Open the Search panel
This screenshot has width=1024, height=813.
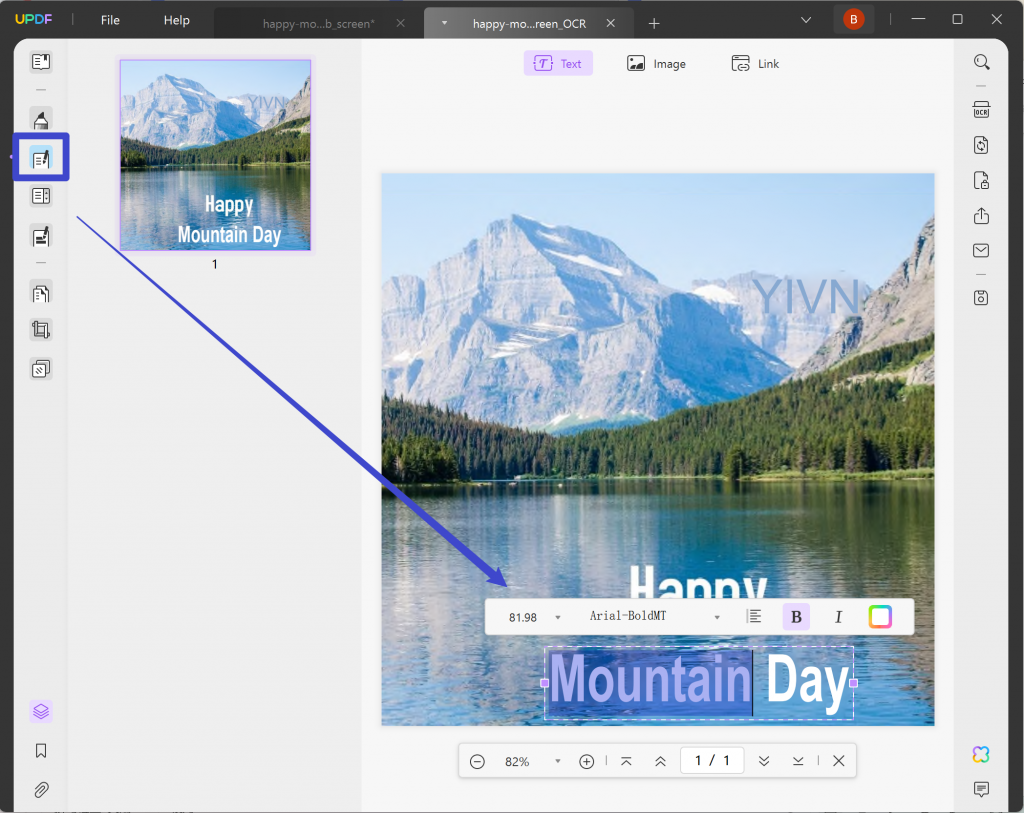coord(981,62)
